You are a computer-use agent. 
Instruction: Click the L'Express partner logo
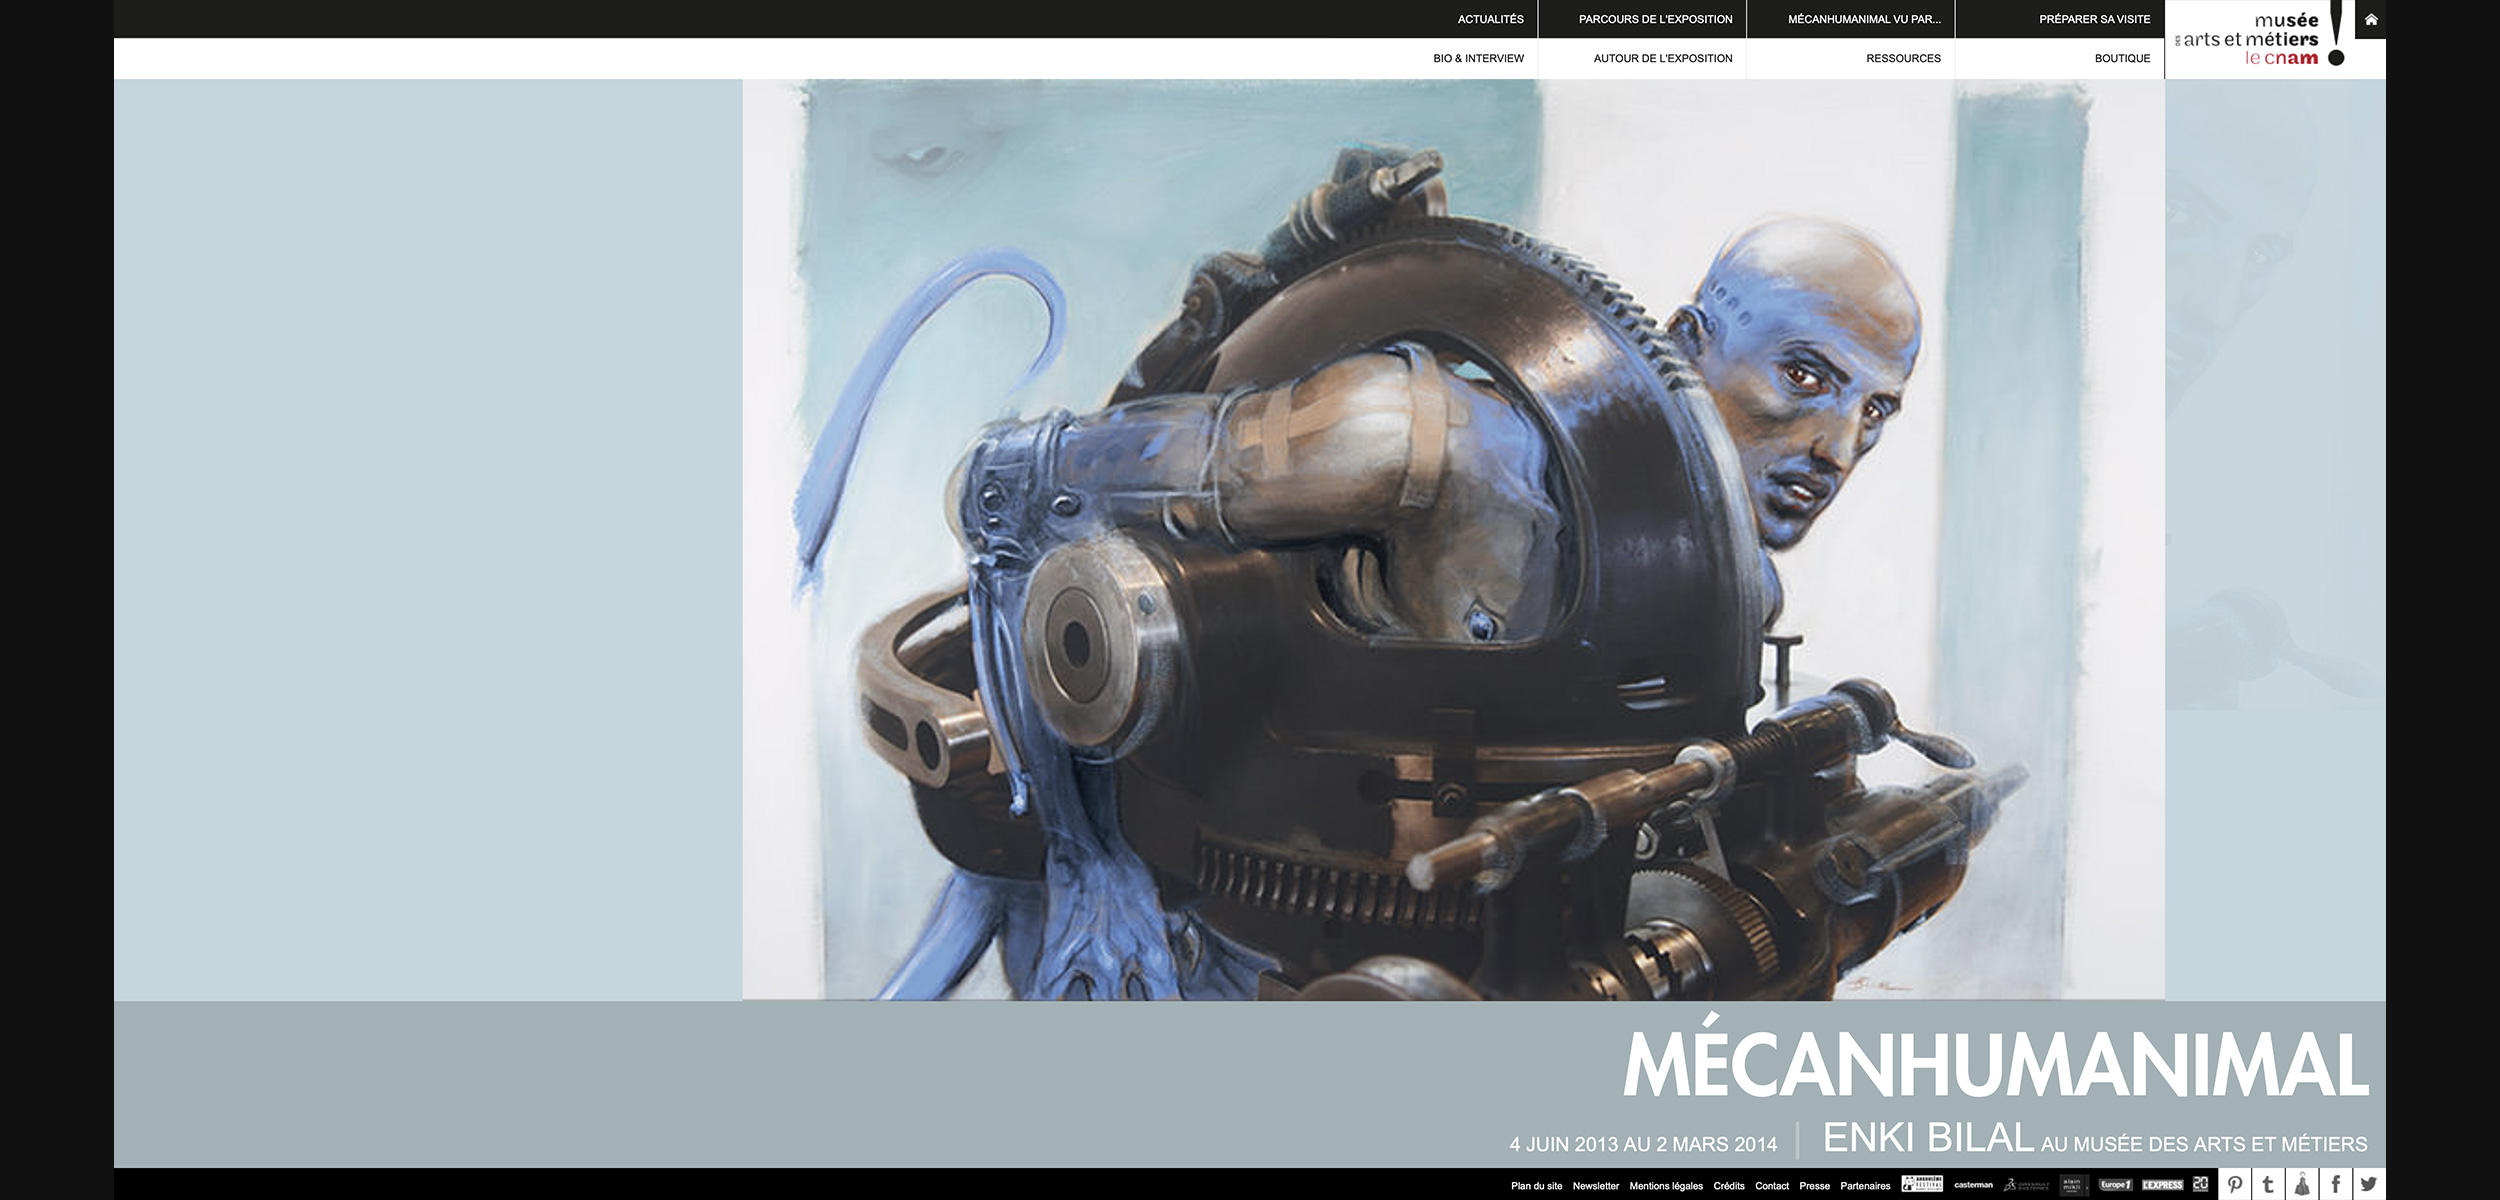[x=2162, y=1185]
